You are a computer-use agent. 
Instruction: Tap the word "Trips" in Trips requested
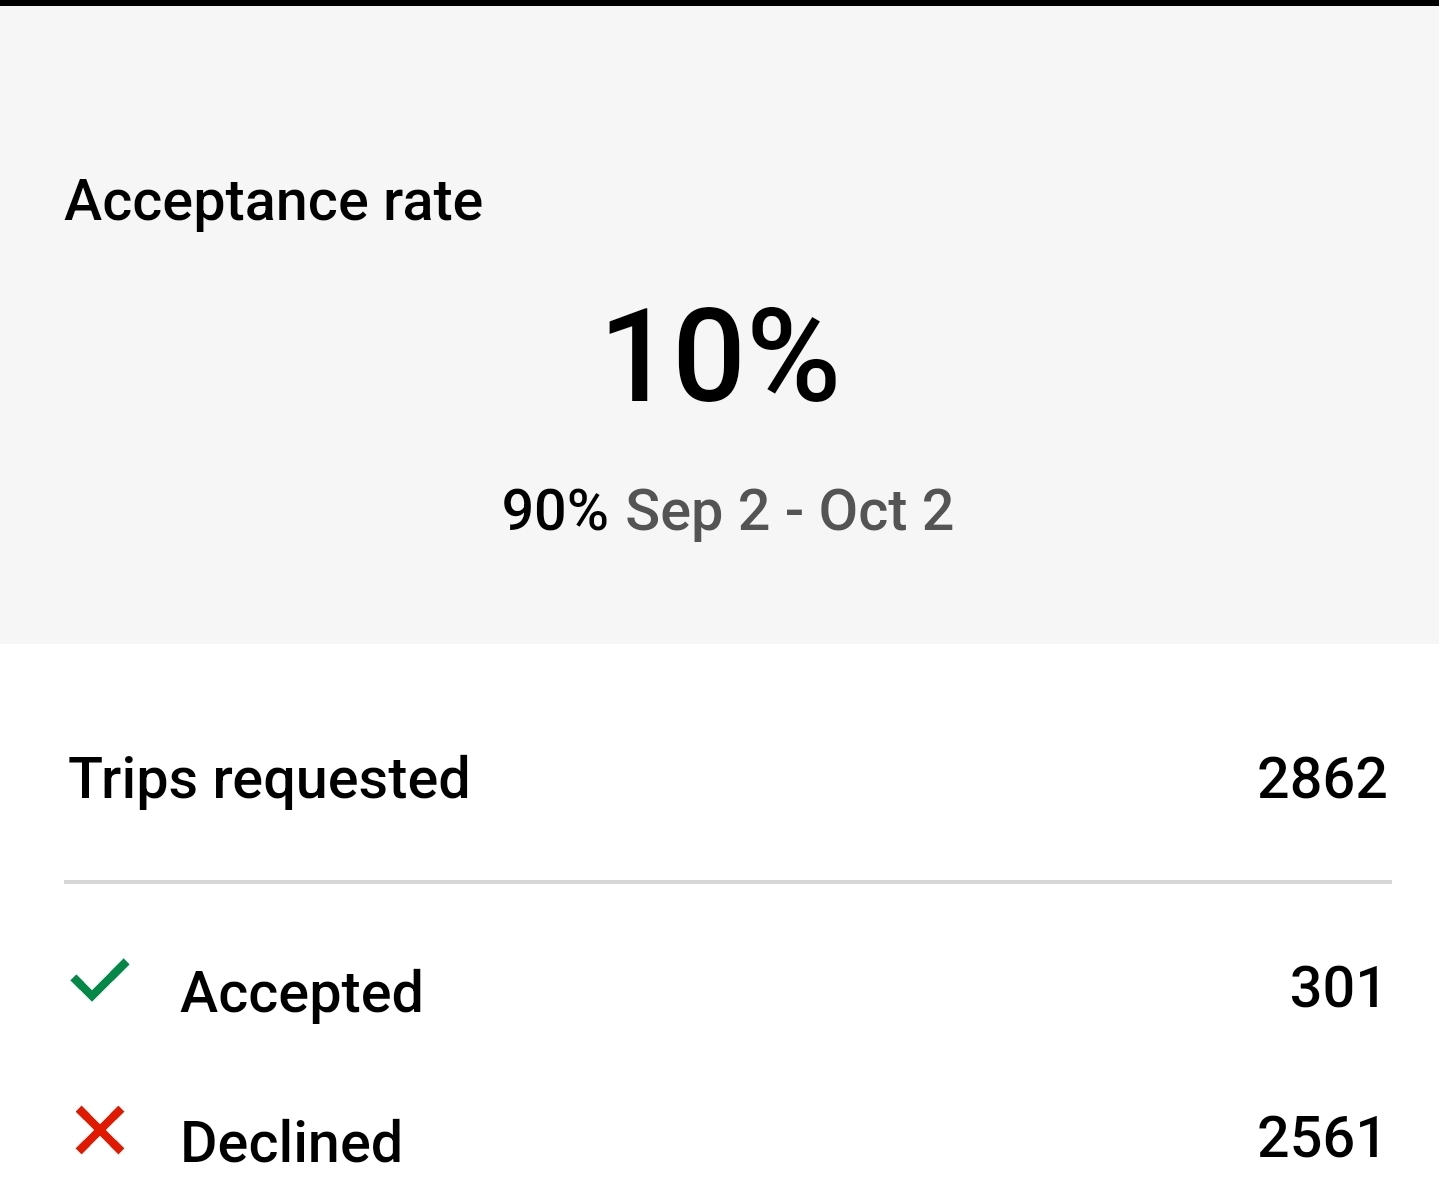coord(132,779)
